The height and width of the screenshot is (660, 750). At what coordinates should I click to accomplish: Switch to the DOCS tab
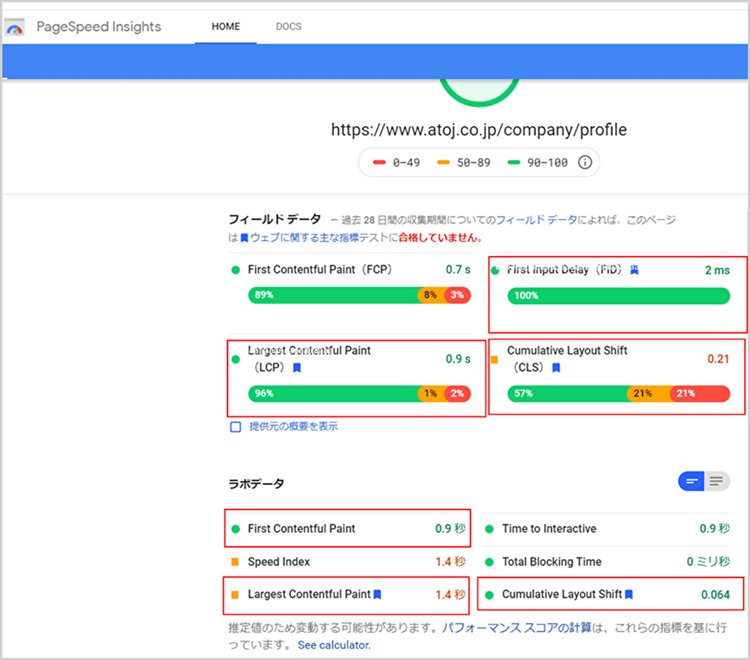[288, 27]
